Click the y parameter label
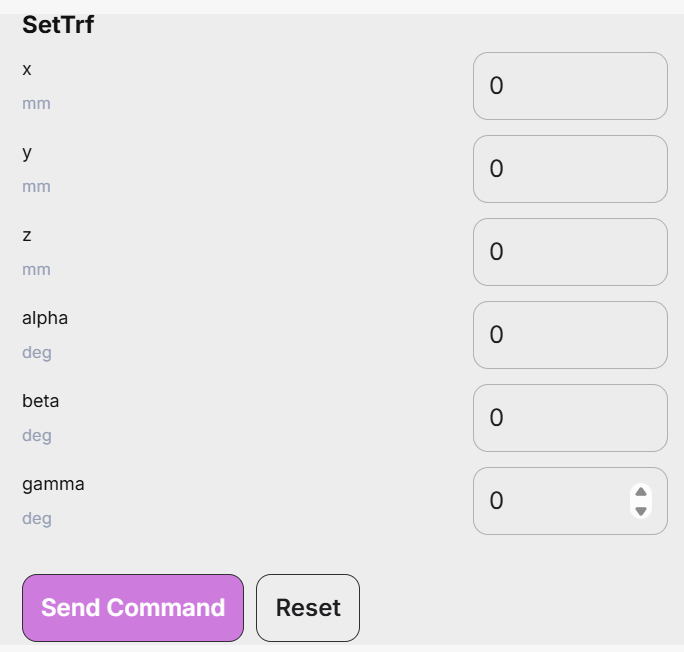684x652 pixels. pyautogui.click(x=27, y=153)
